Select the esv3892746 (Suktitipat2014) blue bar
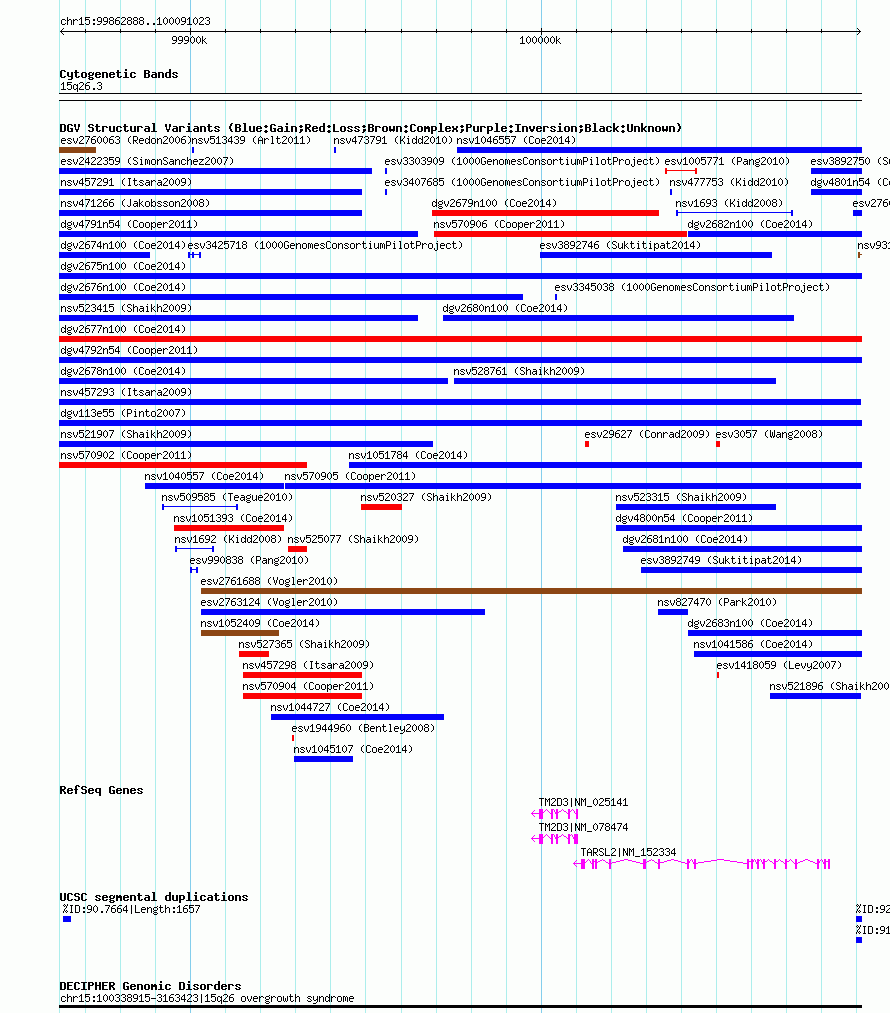890x1013 pixels. (x=656, y=255)
